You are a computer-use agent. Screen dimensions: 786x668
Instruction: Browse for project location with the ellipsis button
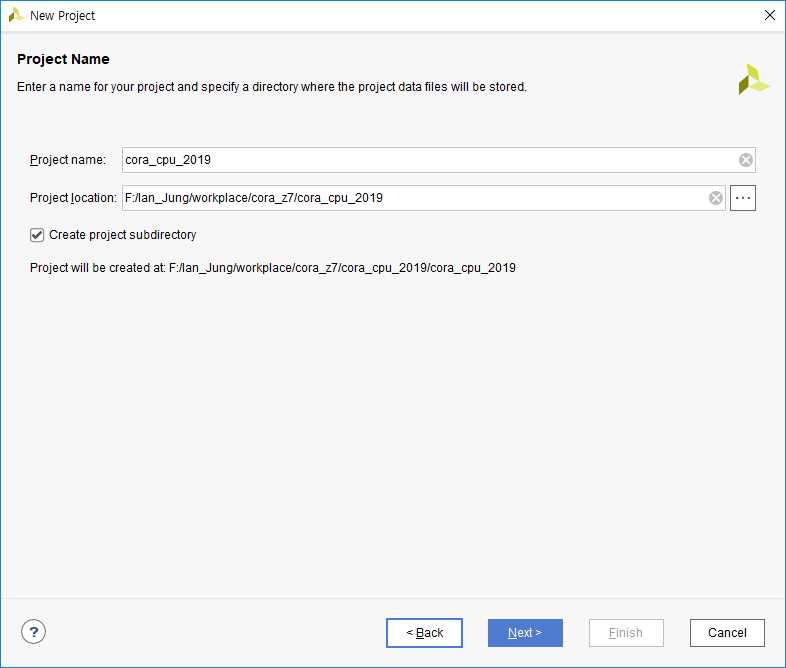pos(742,198)
